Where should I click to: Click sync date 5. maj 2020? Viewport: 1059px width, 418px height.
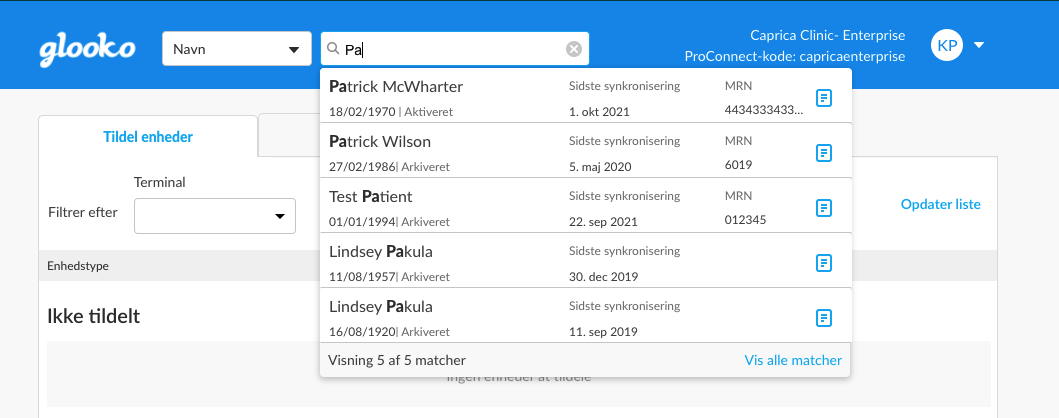pyautogui.click(x=601, y=166)
